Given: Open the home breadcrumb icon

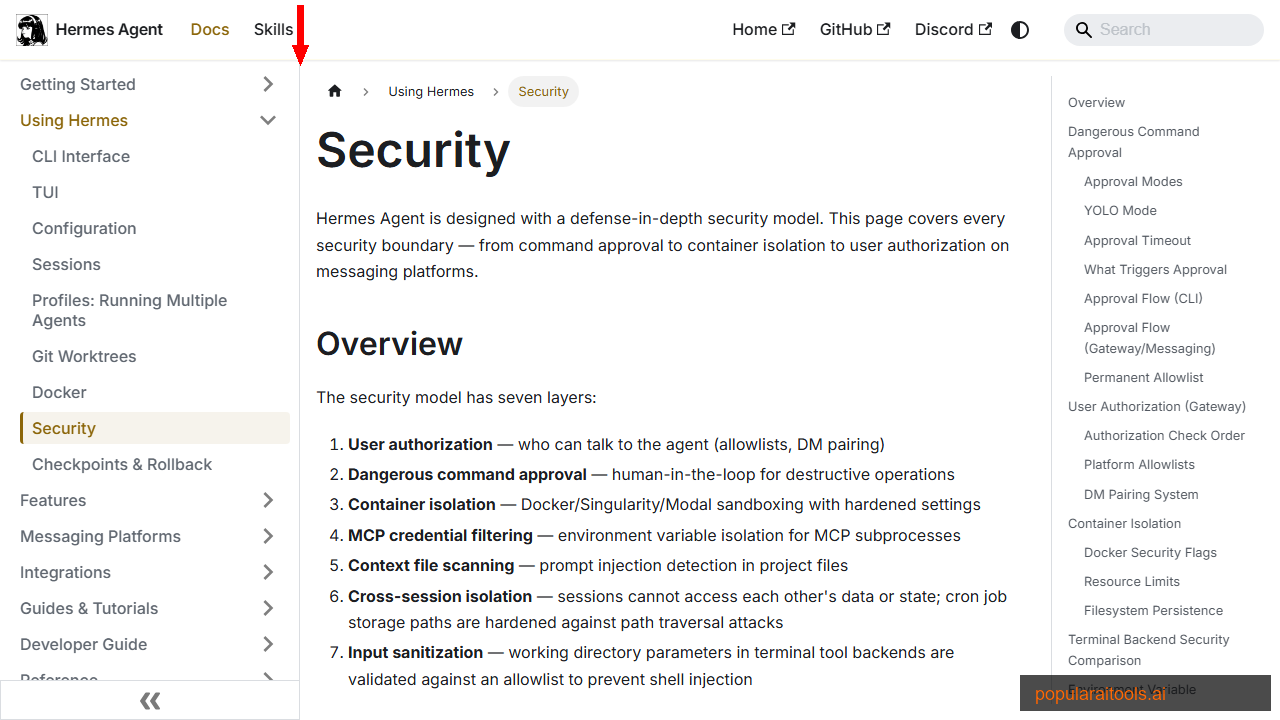Looking at the screenshot, I should tap(335, 91).
